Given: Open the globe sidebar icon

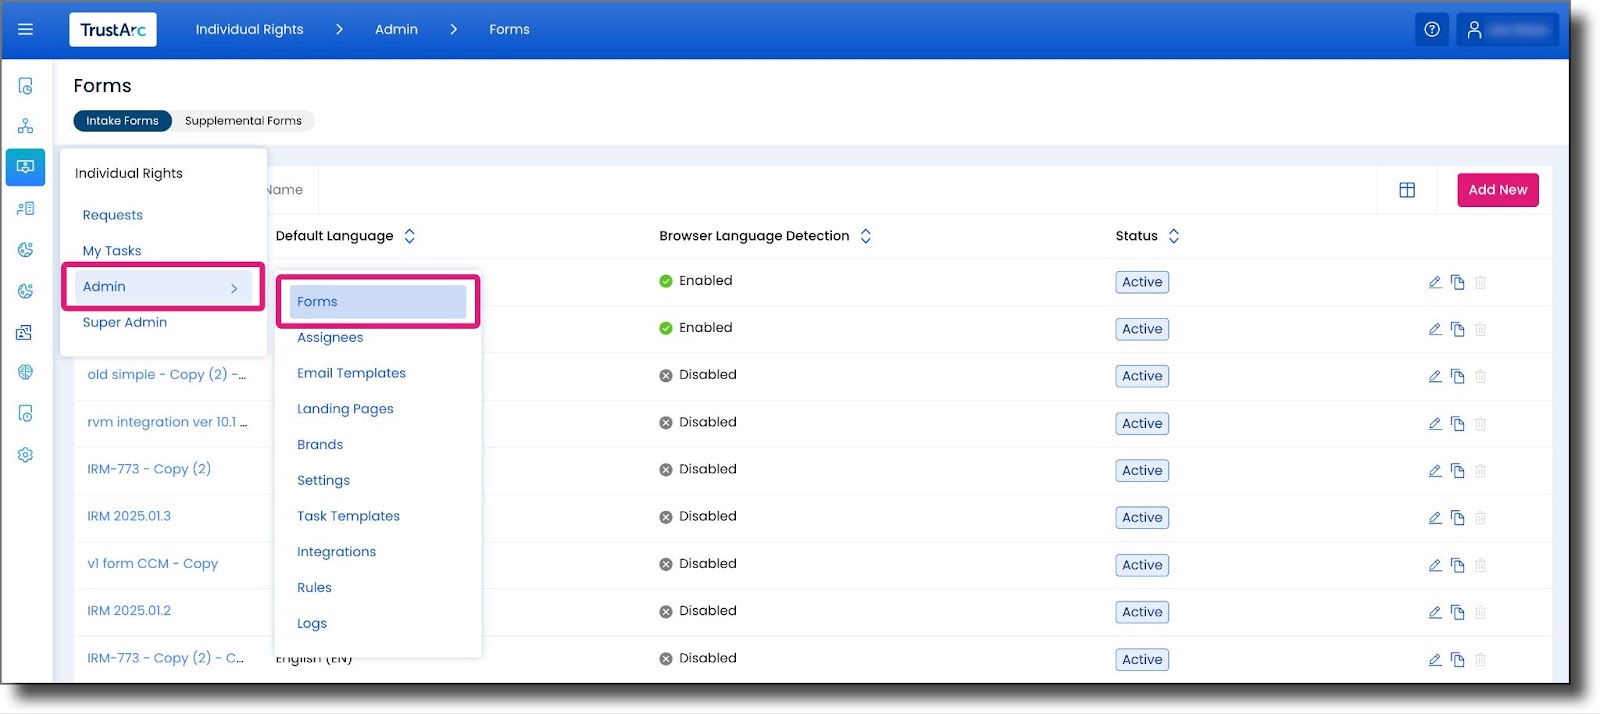Looking at the screenshot, I should point(25,372).
